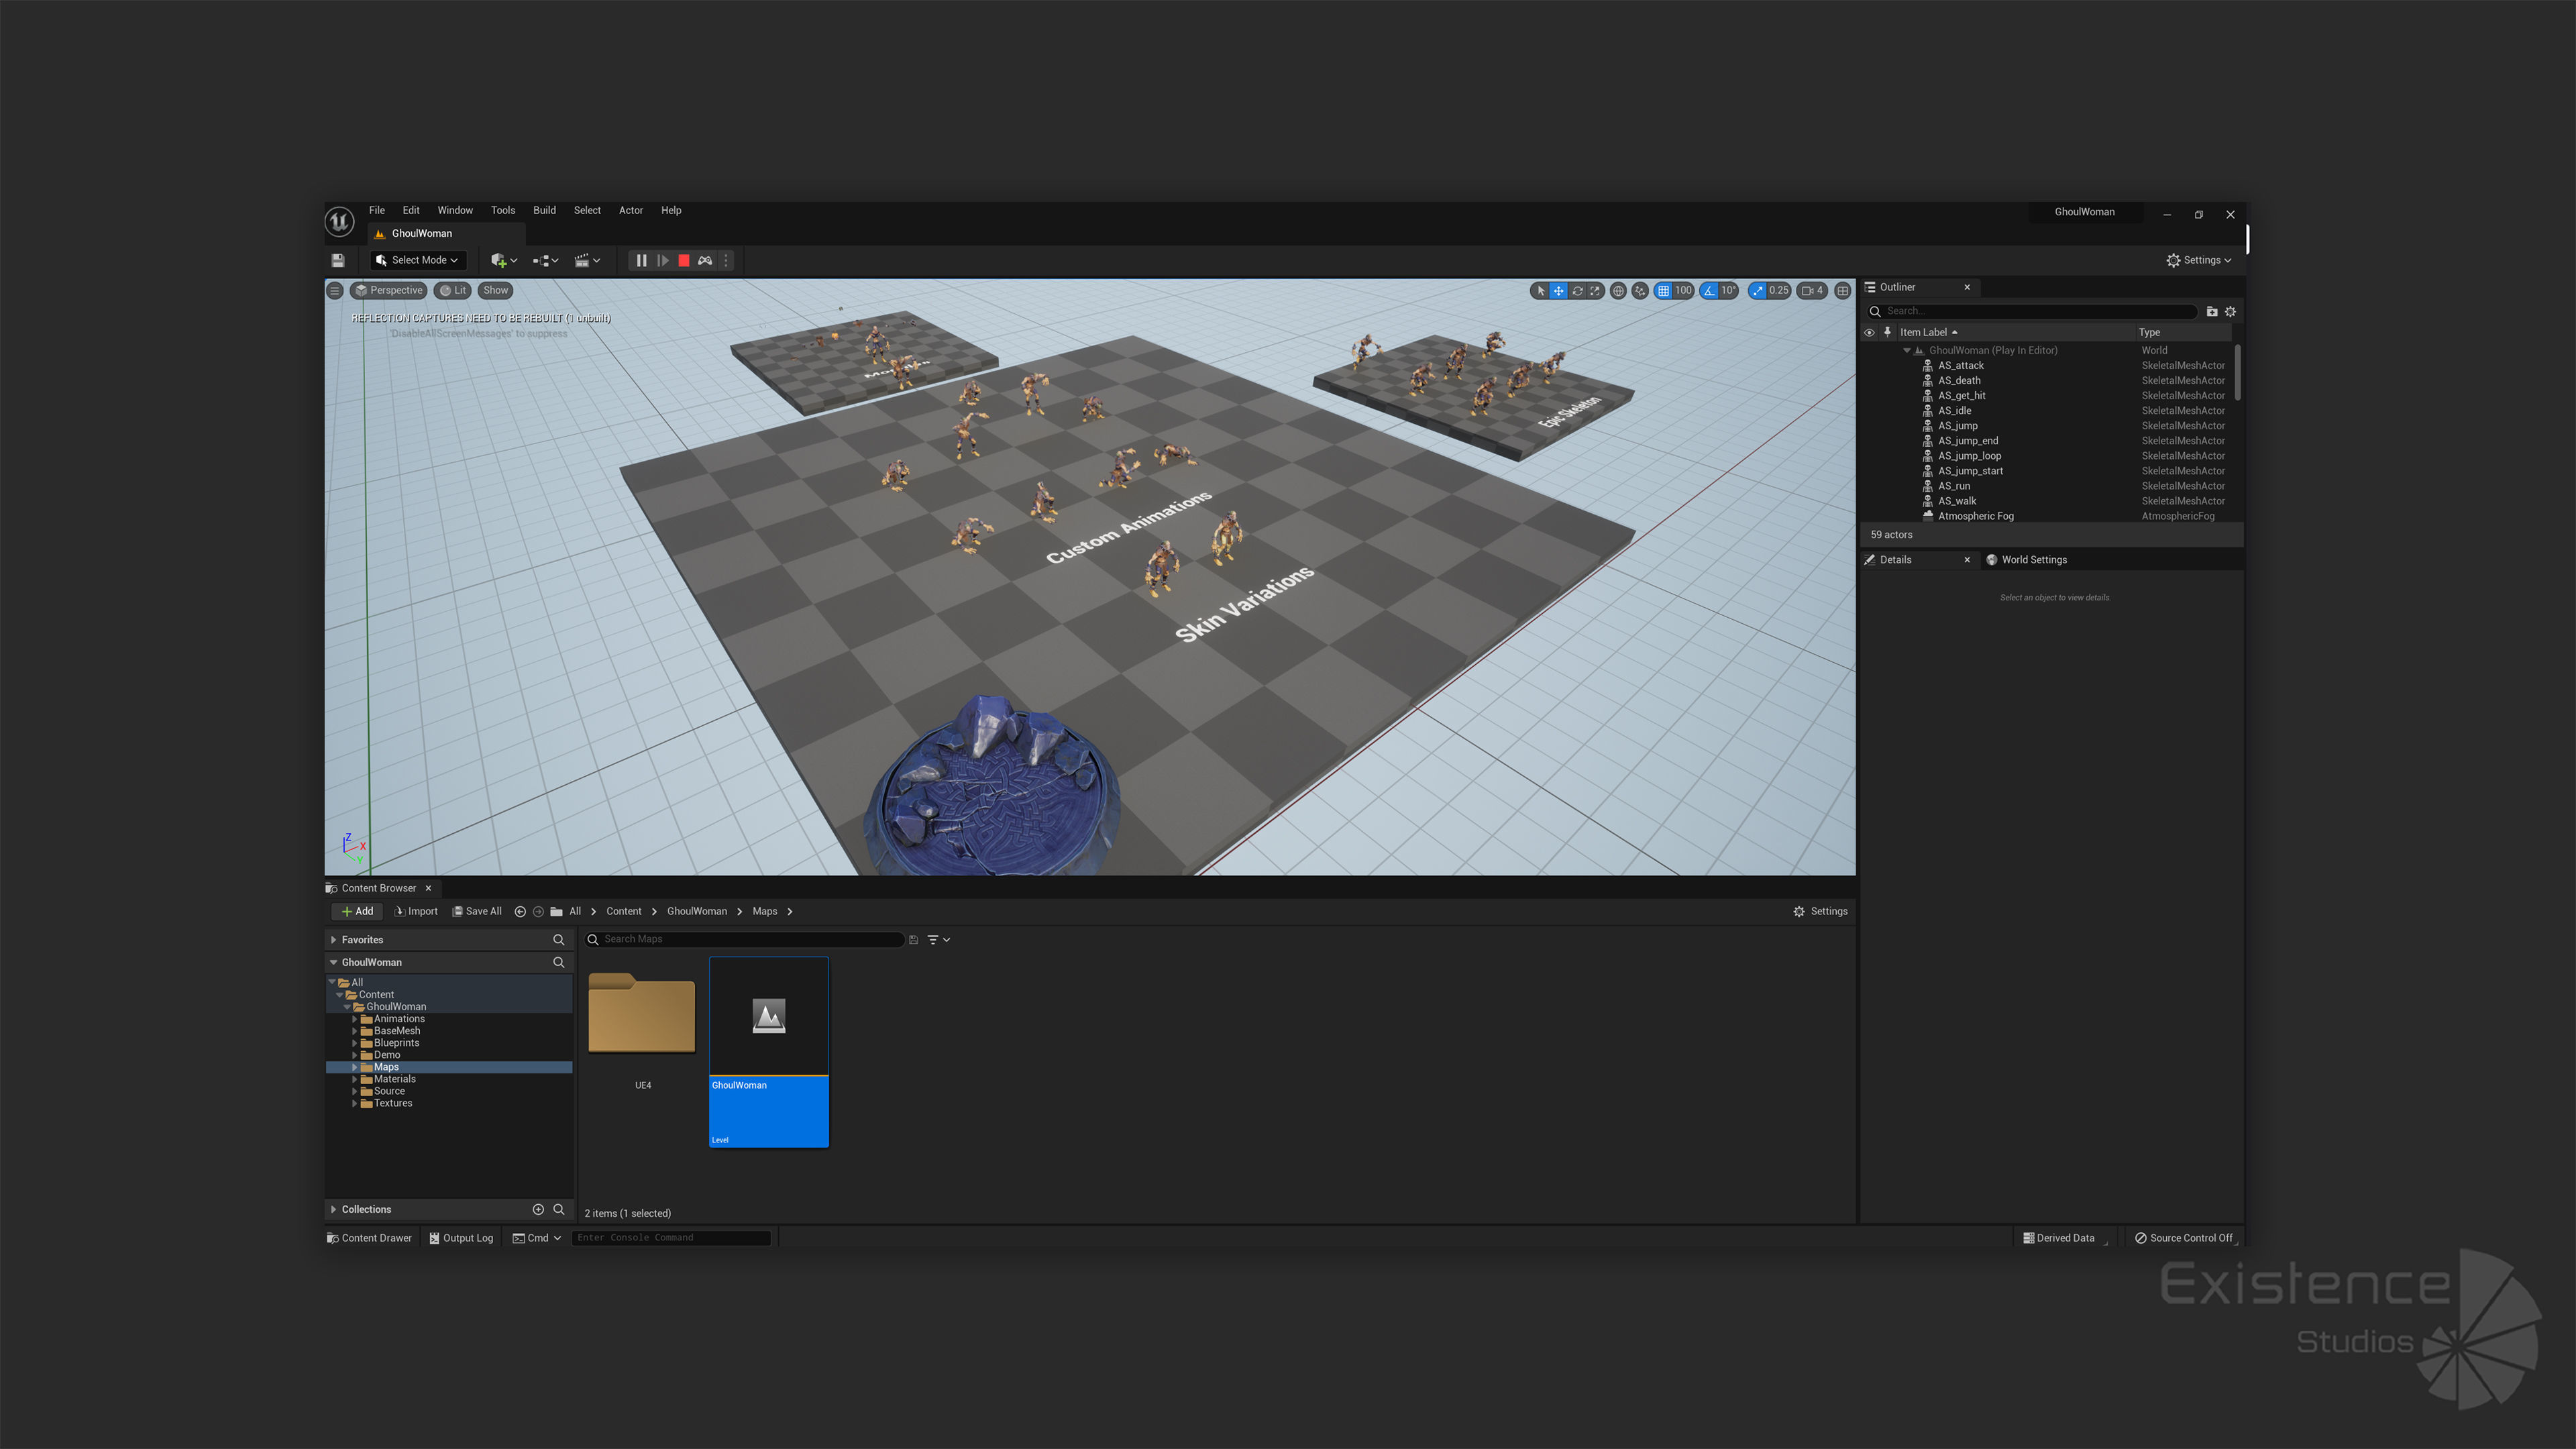Open the Build menu

544,210
